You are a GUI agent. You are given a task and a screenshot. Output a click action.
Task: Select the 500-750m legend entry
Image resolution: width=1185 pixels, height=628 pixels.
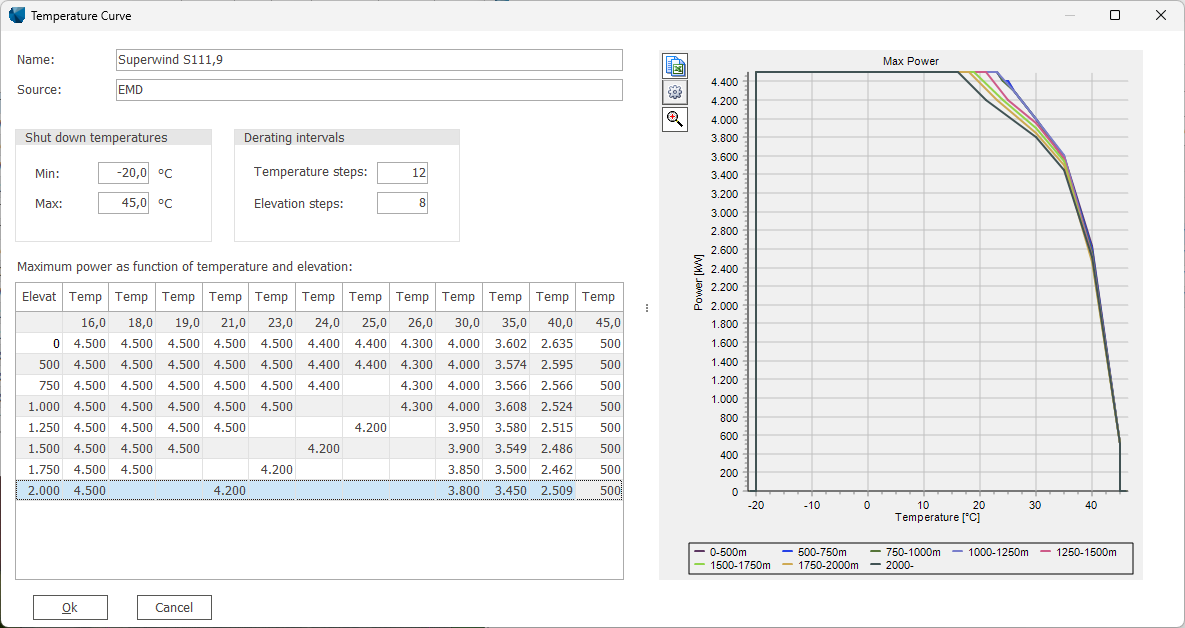tap(818, 552)
